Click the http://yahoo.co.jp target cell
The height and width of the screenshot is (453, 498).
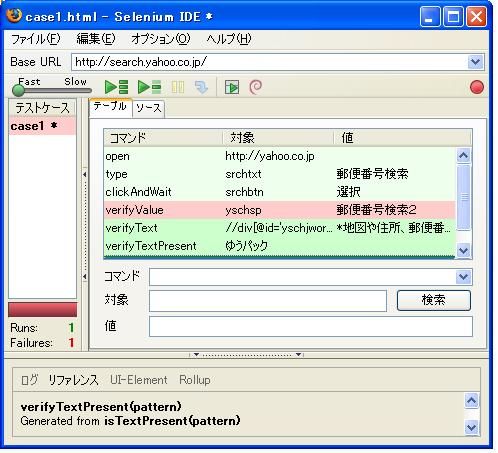point(270,156)
